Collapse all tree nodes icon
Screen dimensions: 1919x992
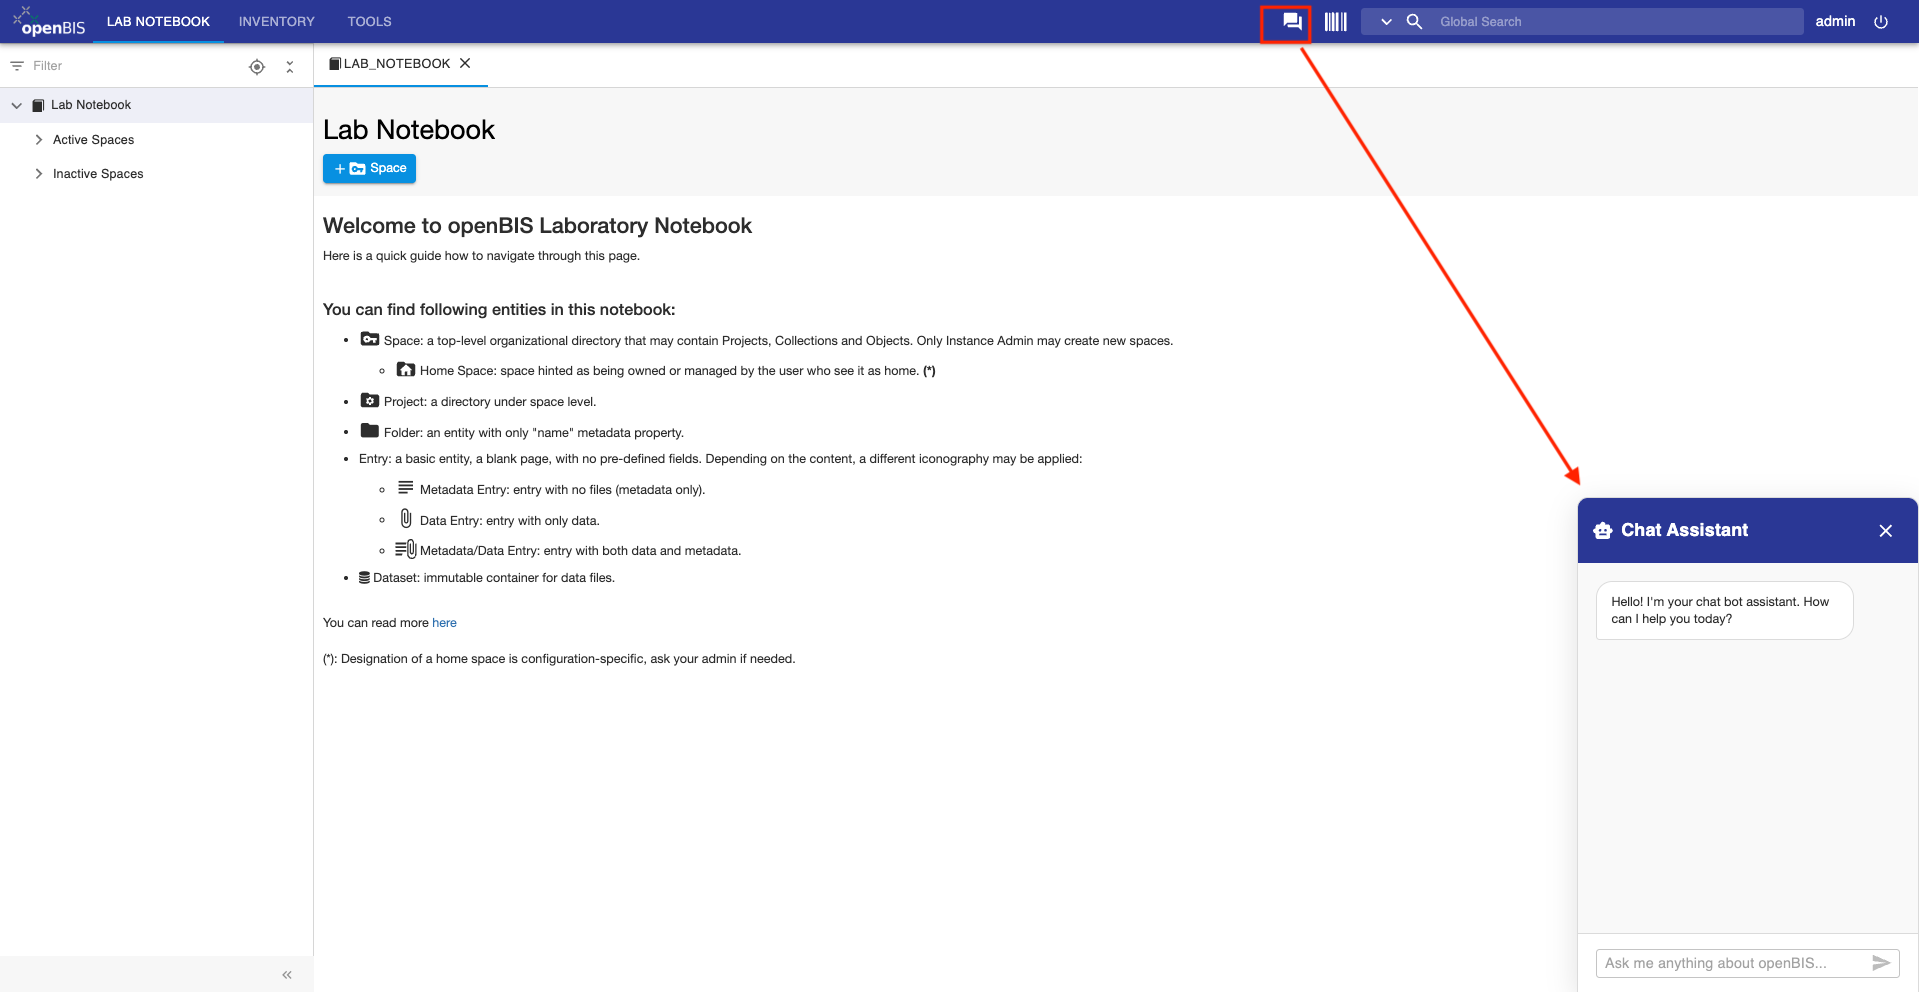pyautogui.click(x=290, y=67)
